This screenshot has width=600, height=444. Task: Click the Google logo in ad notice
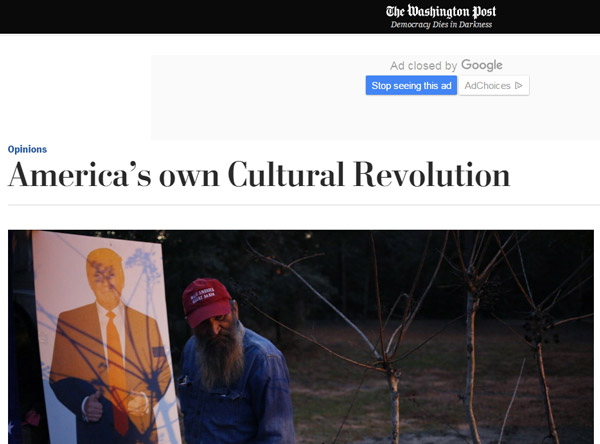tap(482, 65)
